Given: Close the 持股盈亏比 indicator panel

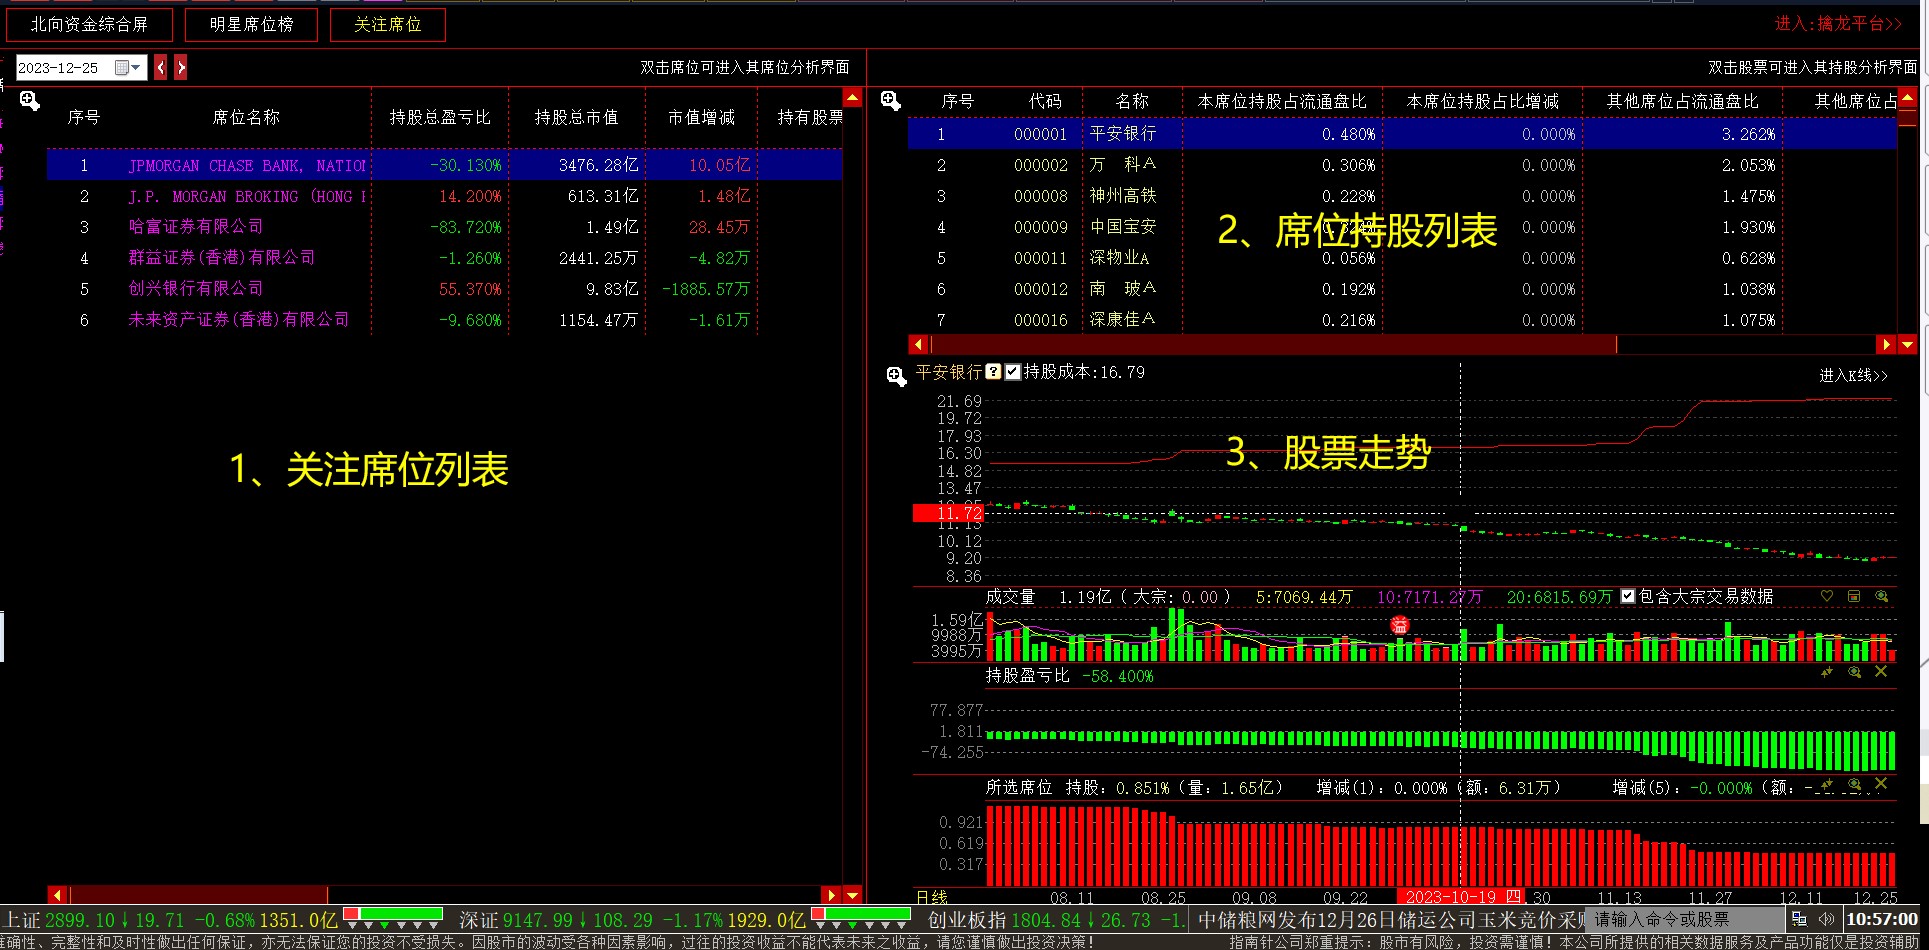Looking at the screenshot, I should [x=1881, y=672].
